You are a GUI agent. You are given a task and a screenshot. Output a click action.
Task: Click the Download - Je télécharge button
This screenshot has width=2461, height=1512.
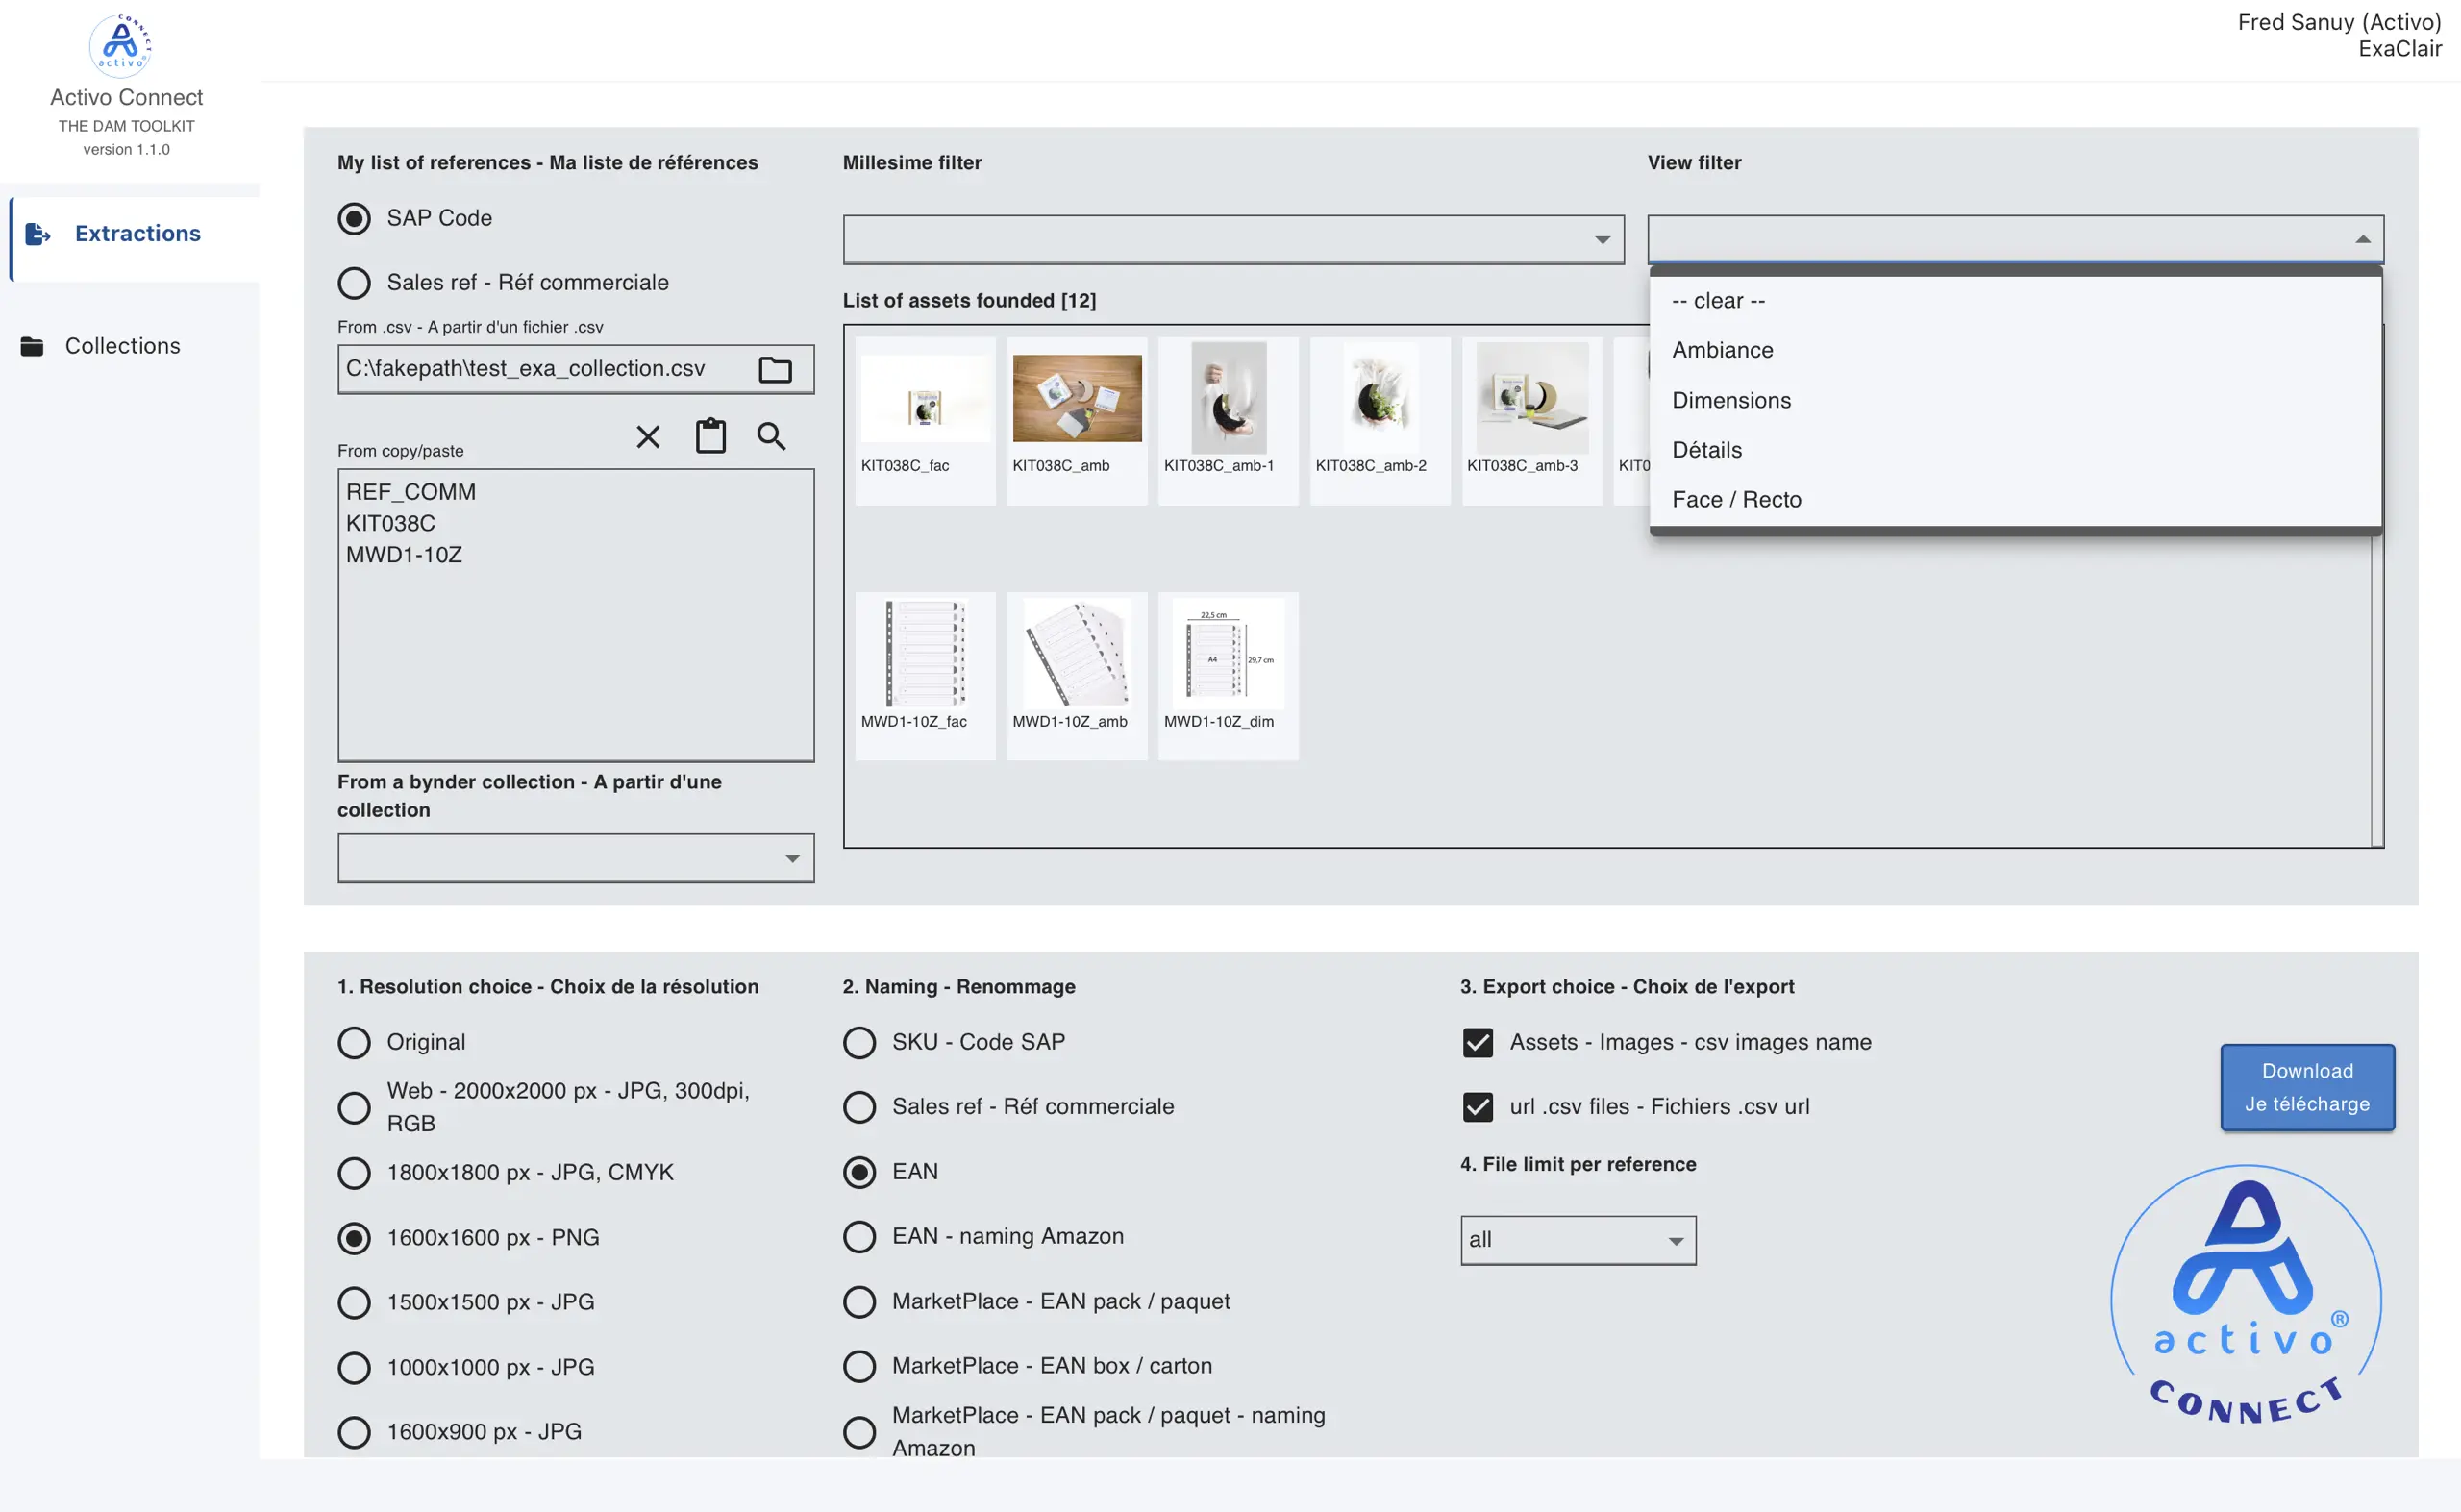tap(2306, 1087)
